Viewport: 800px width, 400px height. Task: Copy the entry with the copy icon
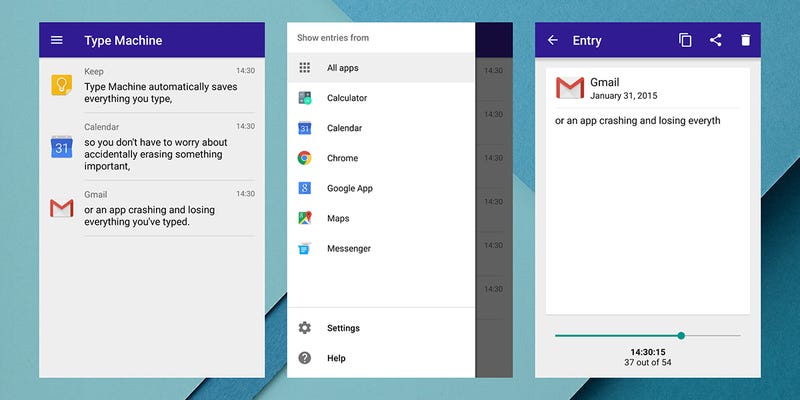coord(685,40)
